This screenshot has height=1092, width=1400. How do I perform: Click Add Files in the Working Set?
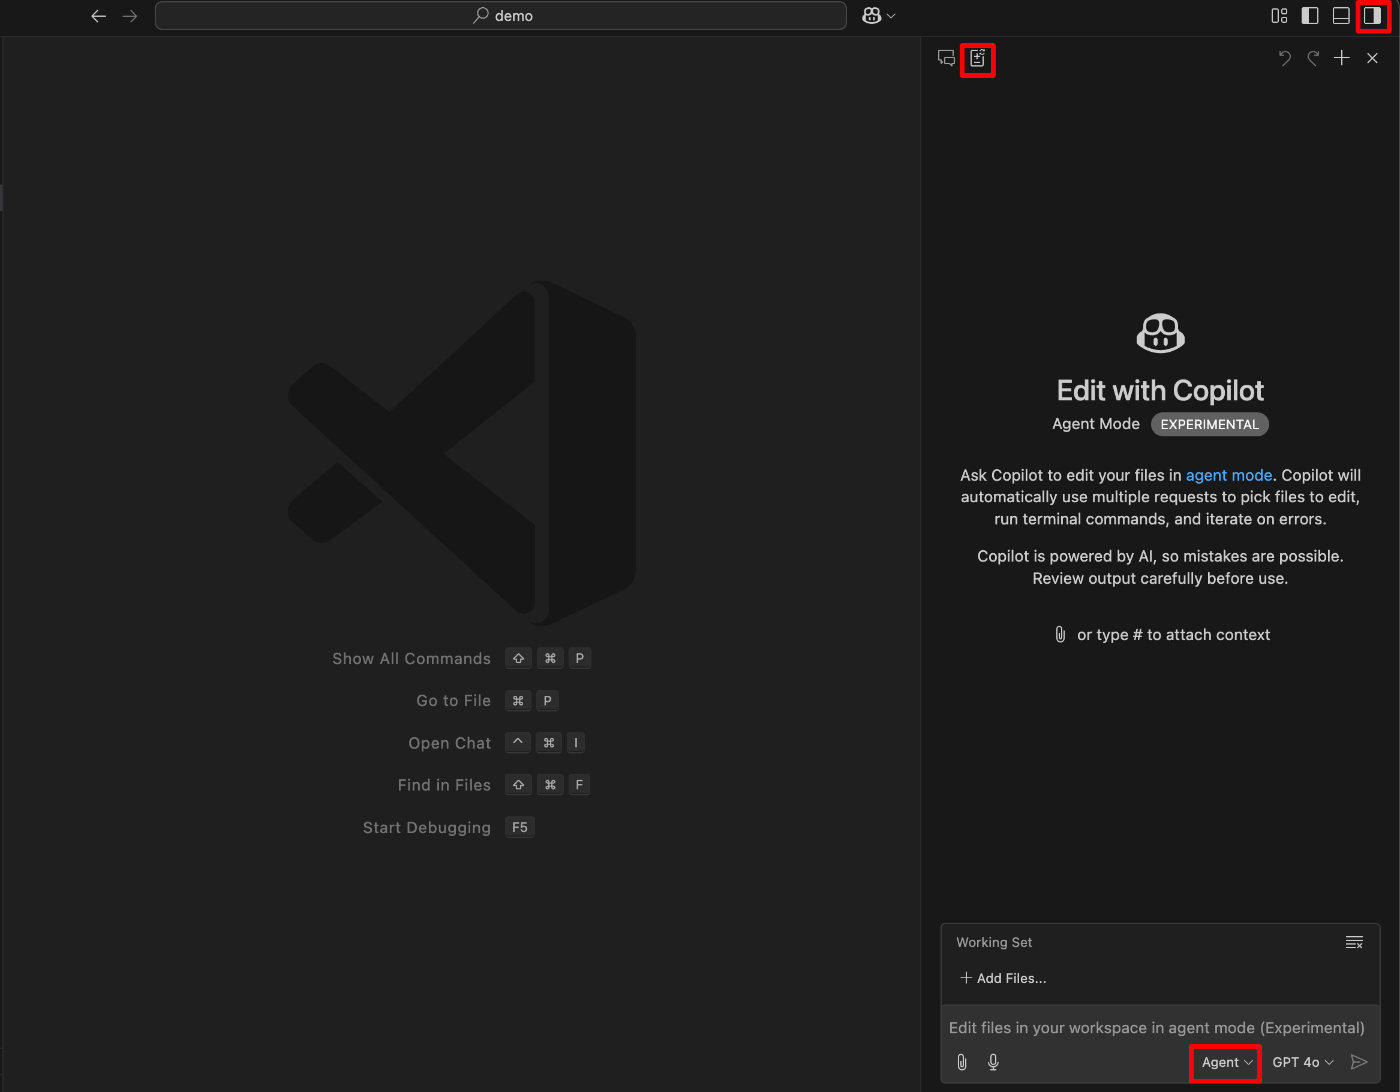1003,978
